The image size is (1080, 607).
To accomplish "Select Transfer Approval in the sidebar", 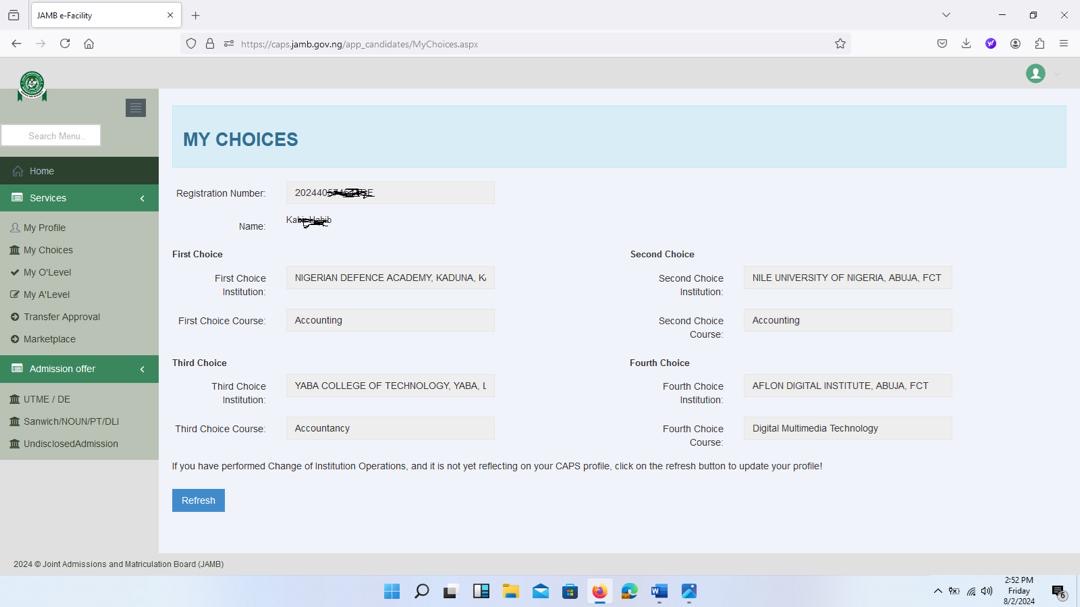I will point(61,317).
